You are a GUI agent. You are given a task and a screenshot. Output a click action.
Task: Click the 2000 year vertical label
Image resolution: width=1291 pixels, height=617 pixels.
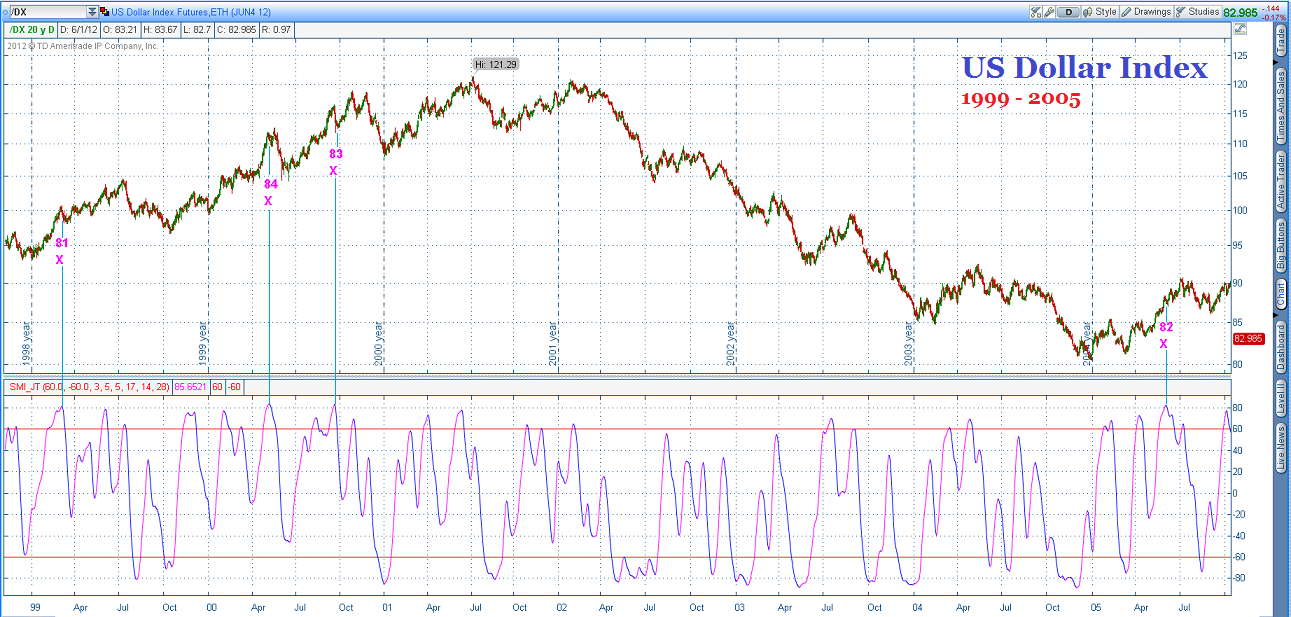379,342
